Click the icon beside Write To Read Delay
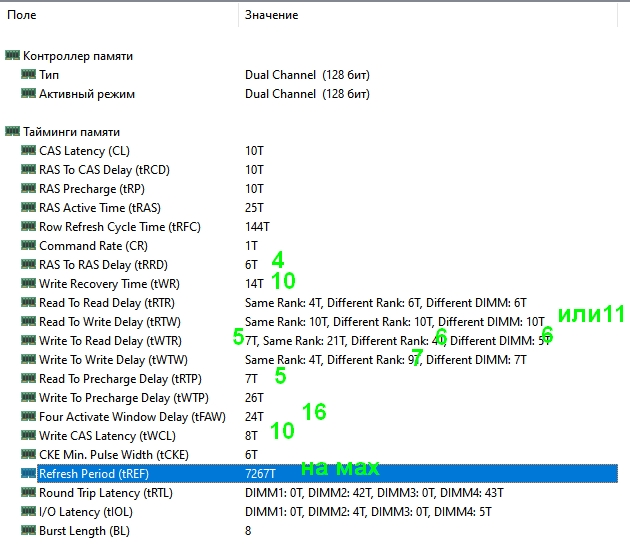Screen dimensions: 630x553 (x=29, y=340)
